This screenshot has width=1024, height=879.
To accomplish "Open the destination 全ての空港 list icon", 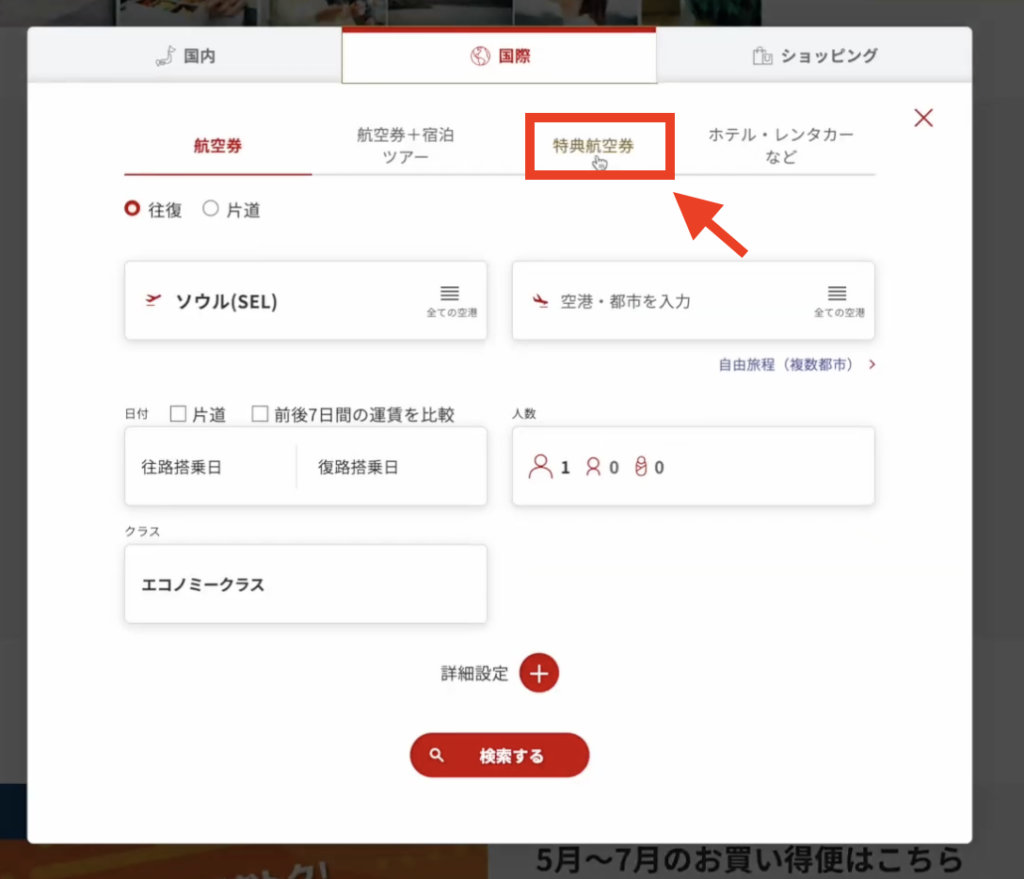I will pos(839,300).
